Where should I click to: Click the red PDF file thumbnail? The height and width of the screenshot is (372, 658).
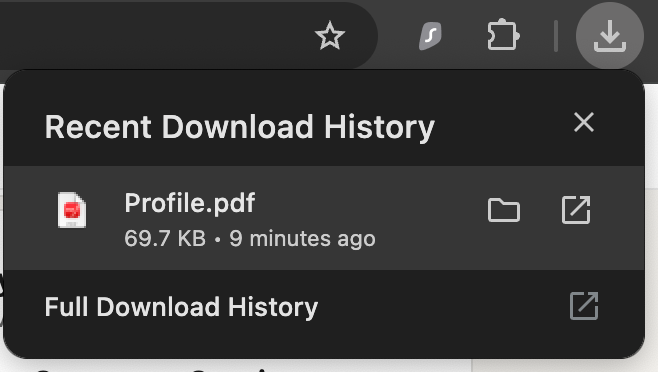click(x=72, y=210)
